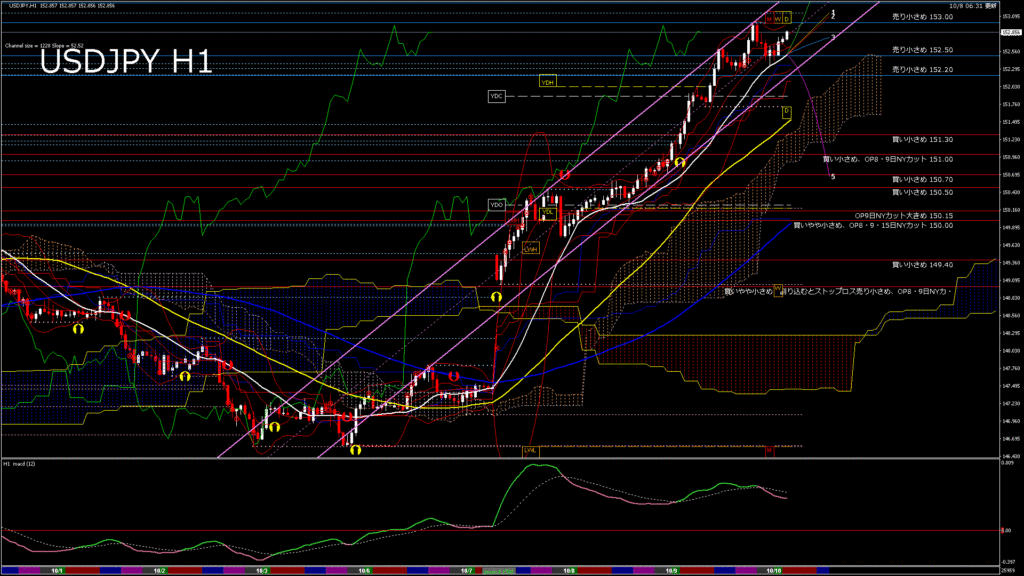
Task: Click the yellow D box on yellow moving average
Action: pyautogui.click(x=786, y=110)
